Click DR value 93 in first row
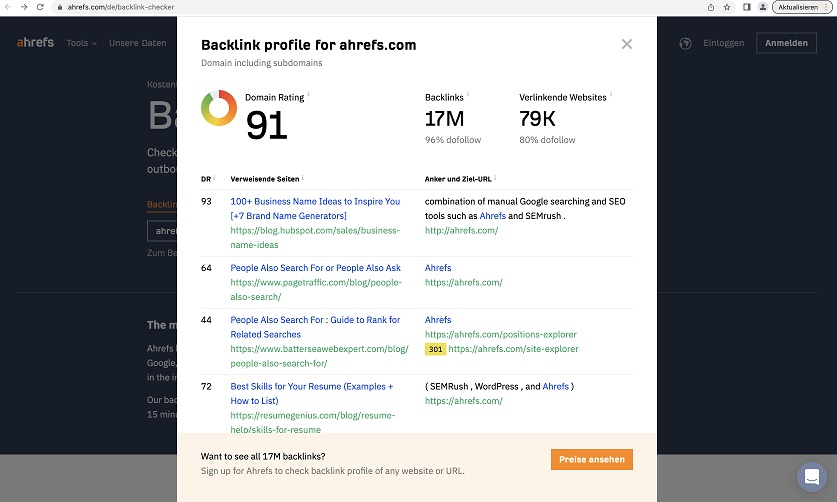This screenshot has height=502, width=837. [206, 201]
